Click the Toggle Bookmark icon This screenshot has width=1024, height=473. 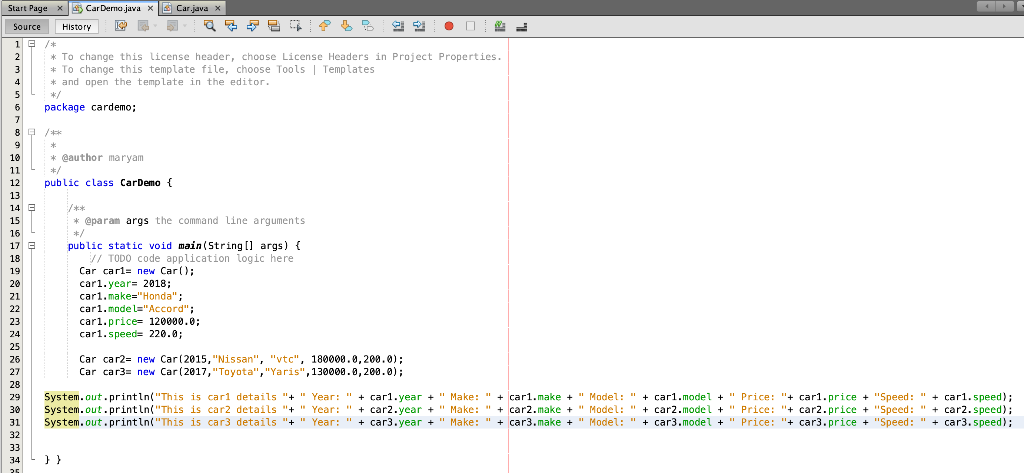click(x=368, y=26)
